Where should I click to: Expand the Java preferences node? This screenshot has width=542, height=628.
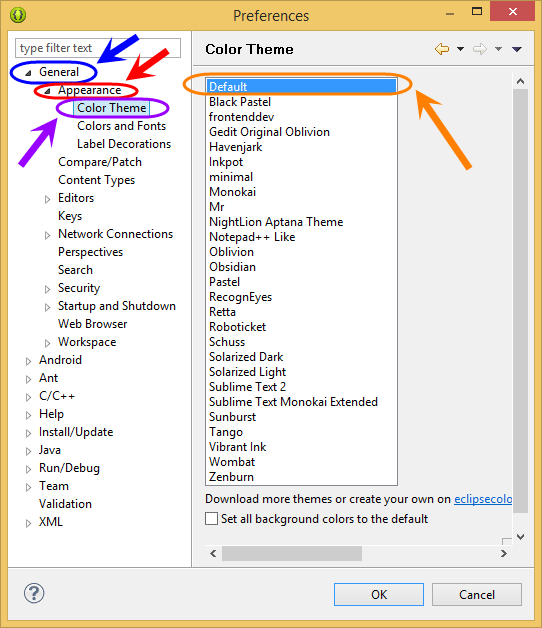[28, 451]
